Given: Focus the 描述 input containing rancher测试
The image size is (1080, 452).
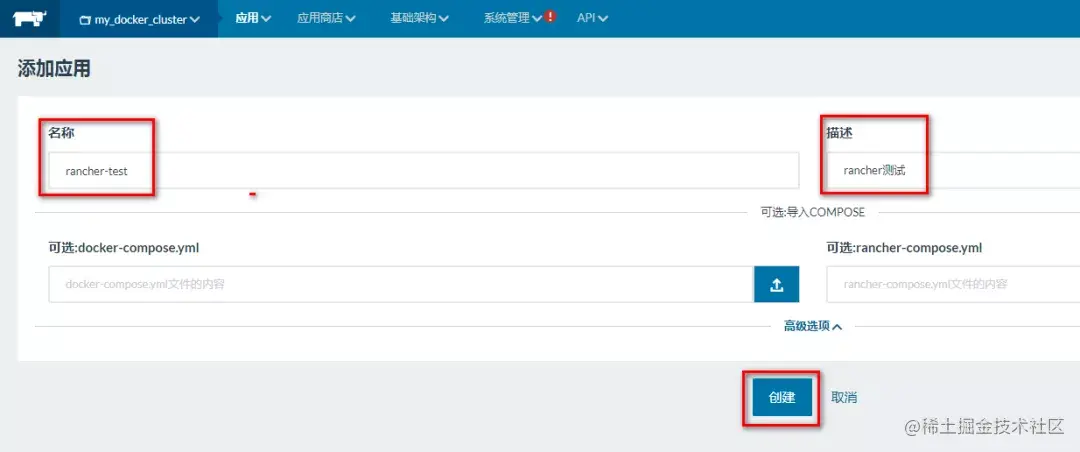Looking at the screenshot, I should pos(953,170).
